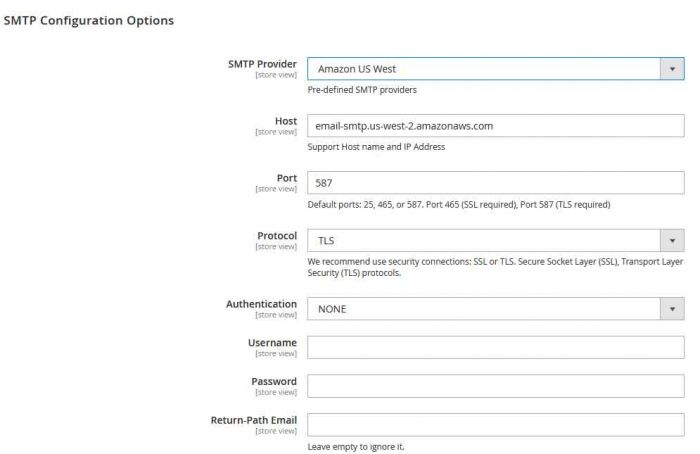Click the Port input field
700x454 pixels.
tap(496, 183)
